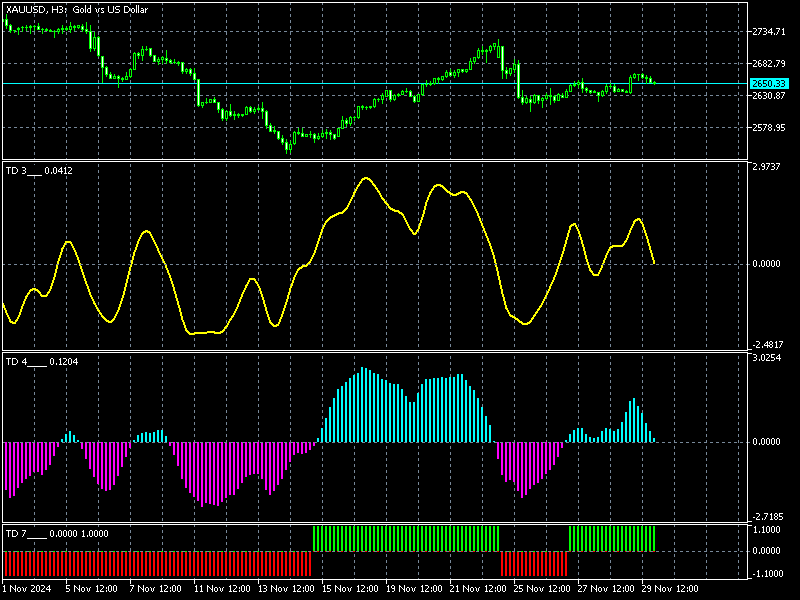Click the lowest candlestick near 13 Nov
The height and width of the screenshot is (600, 800).
coord(289,147)
